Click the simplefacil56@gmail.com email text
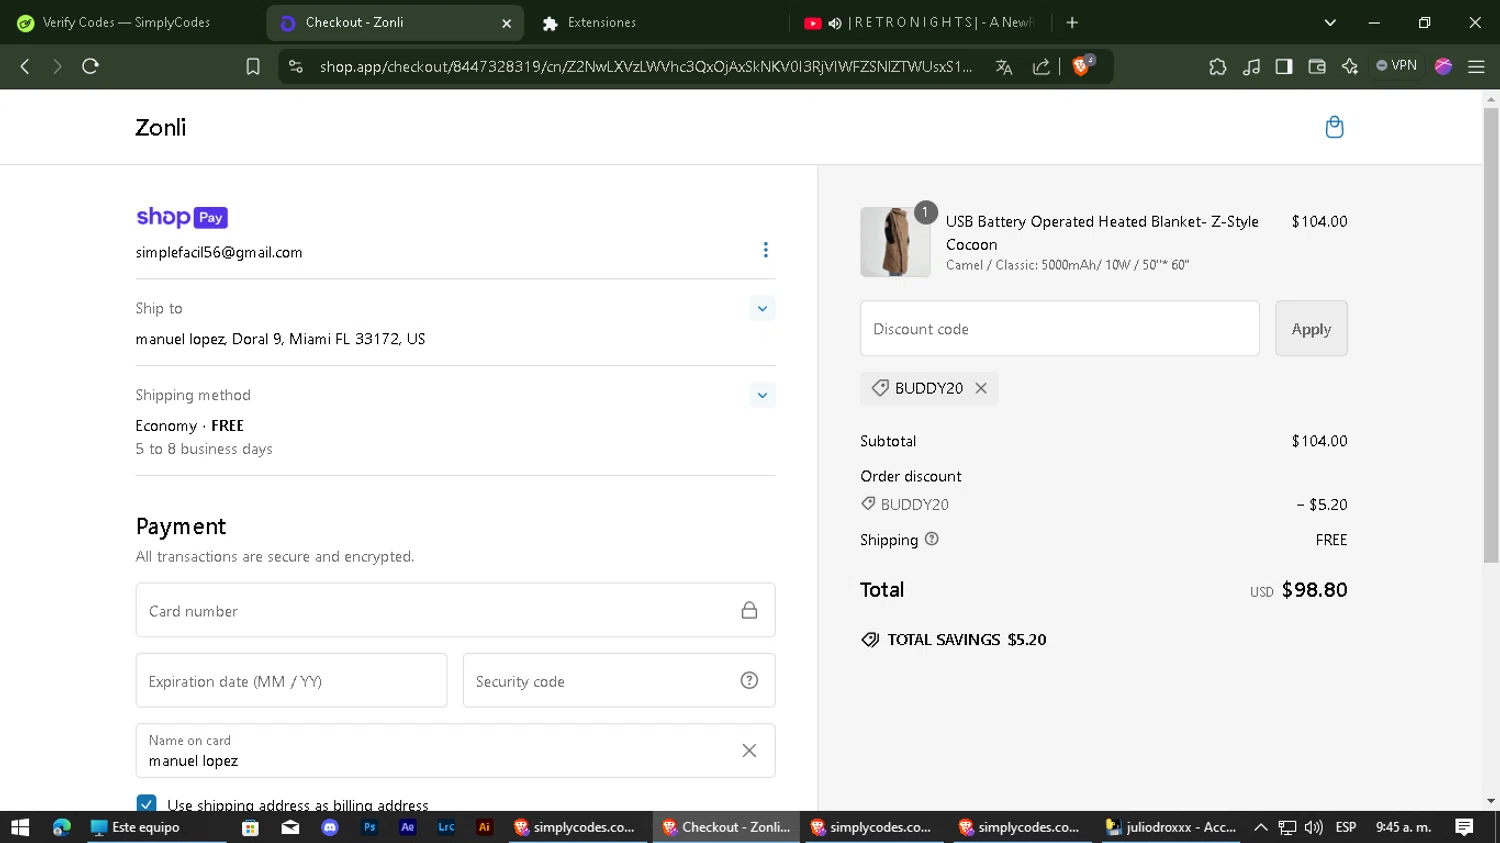This screenshot has width=1500, height=843. point(219,253)
